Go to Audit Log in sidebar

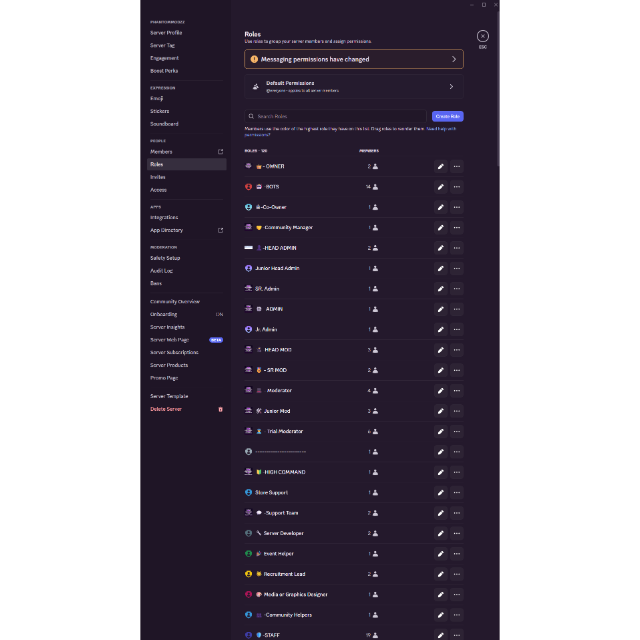162,270
